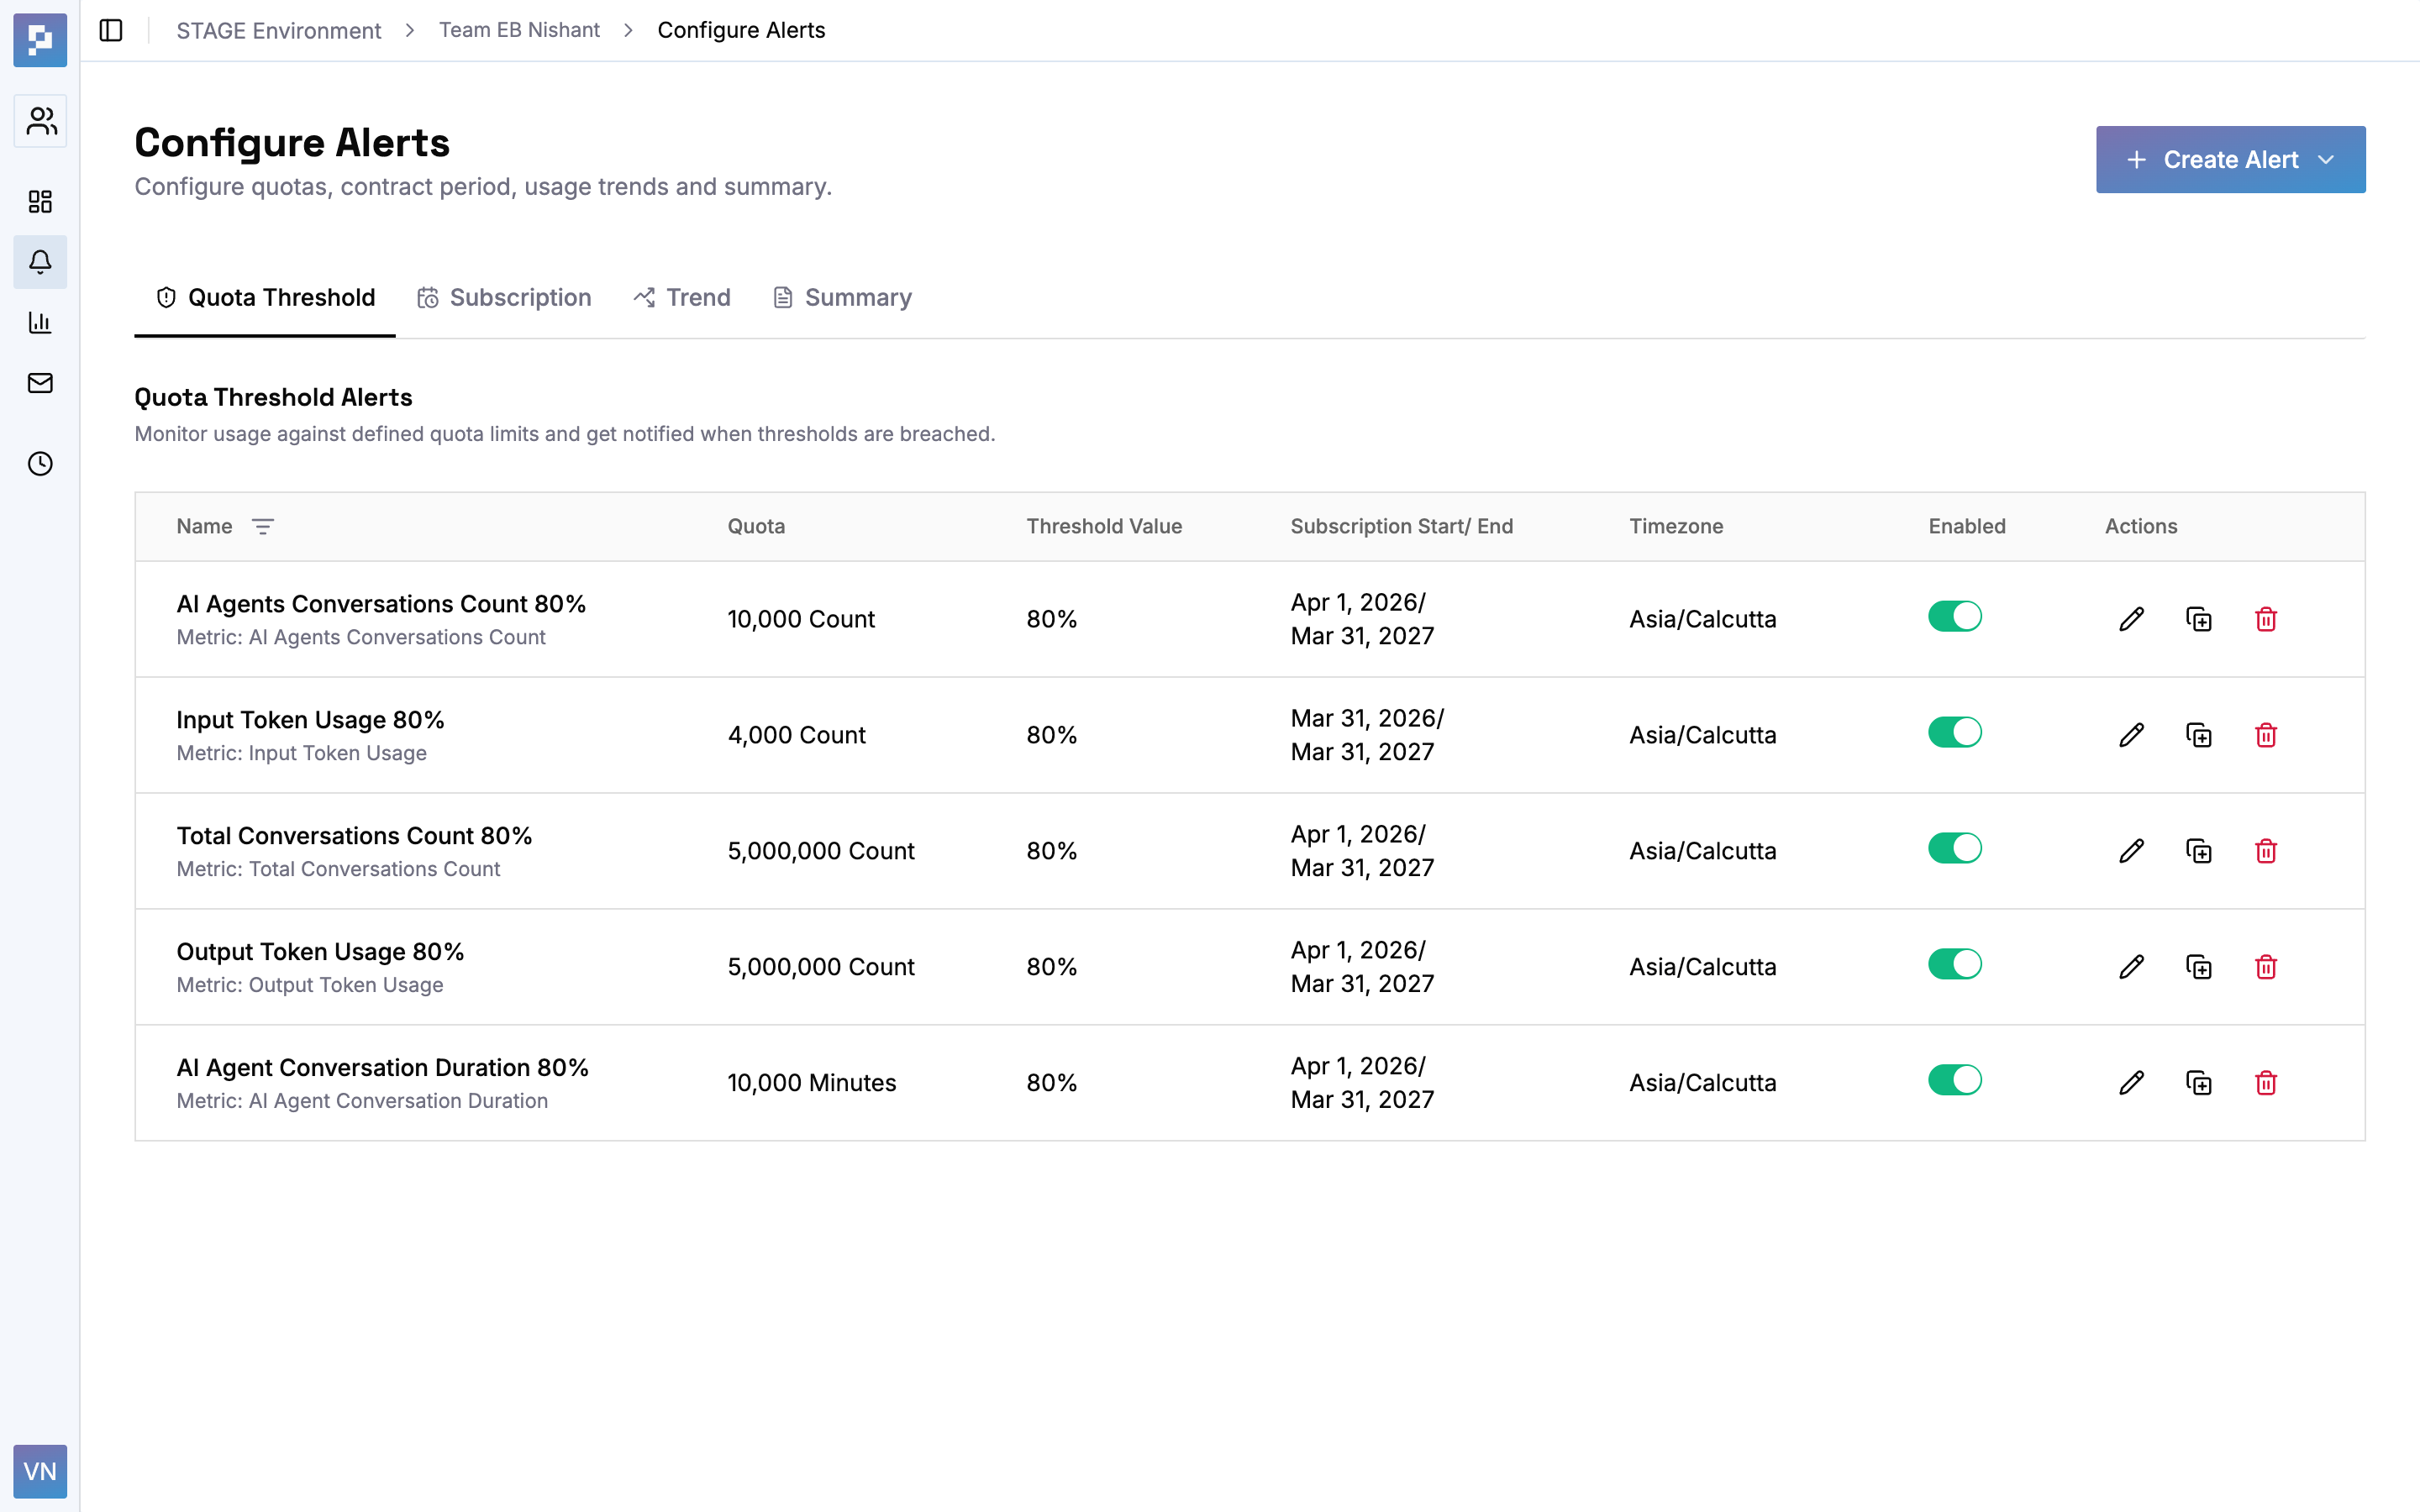Duplicate the Input Token Usage alert
This screenshot has width=2420, height=1512.
[2199, 735]
